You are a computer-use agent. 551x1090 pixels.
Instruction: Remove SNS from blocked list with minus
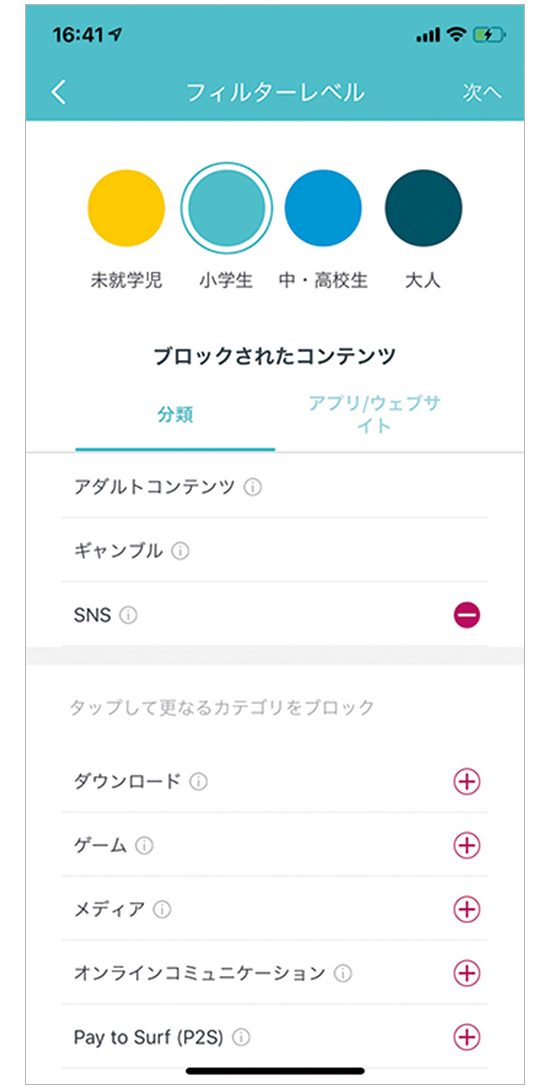click(467, 615)
